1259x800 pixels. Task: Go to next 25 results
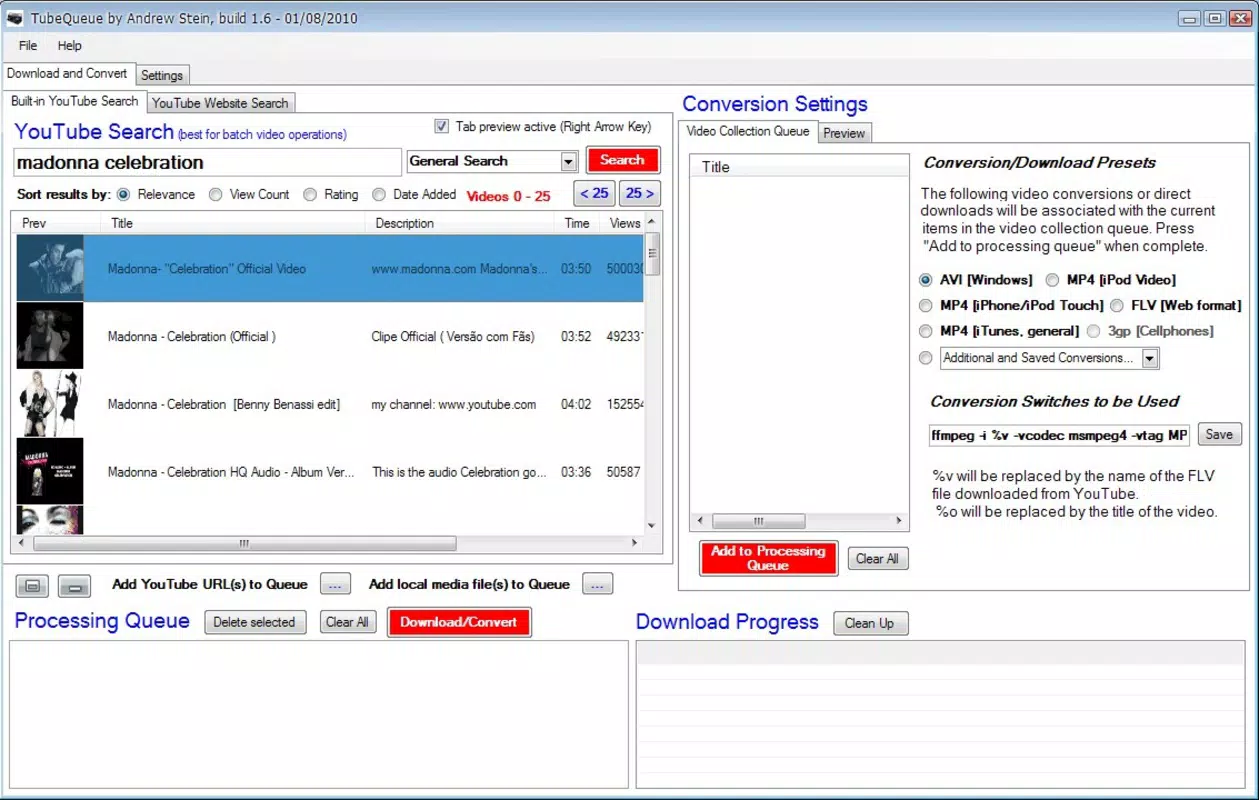(x=640, y=194)
